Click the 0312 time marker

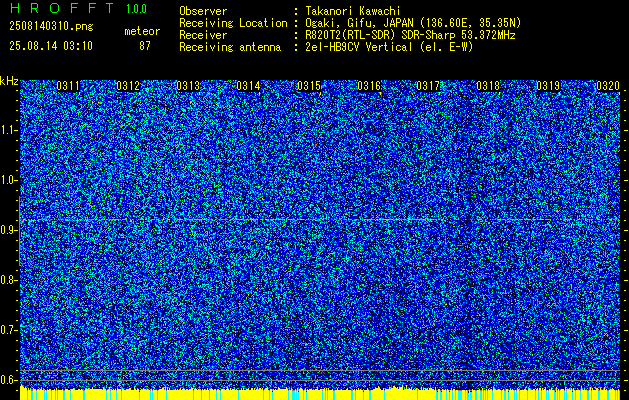pos(128,86)
